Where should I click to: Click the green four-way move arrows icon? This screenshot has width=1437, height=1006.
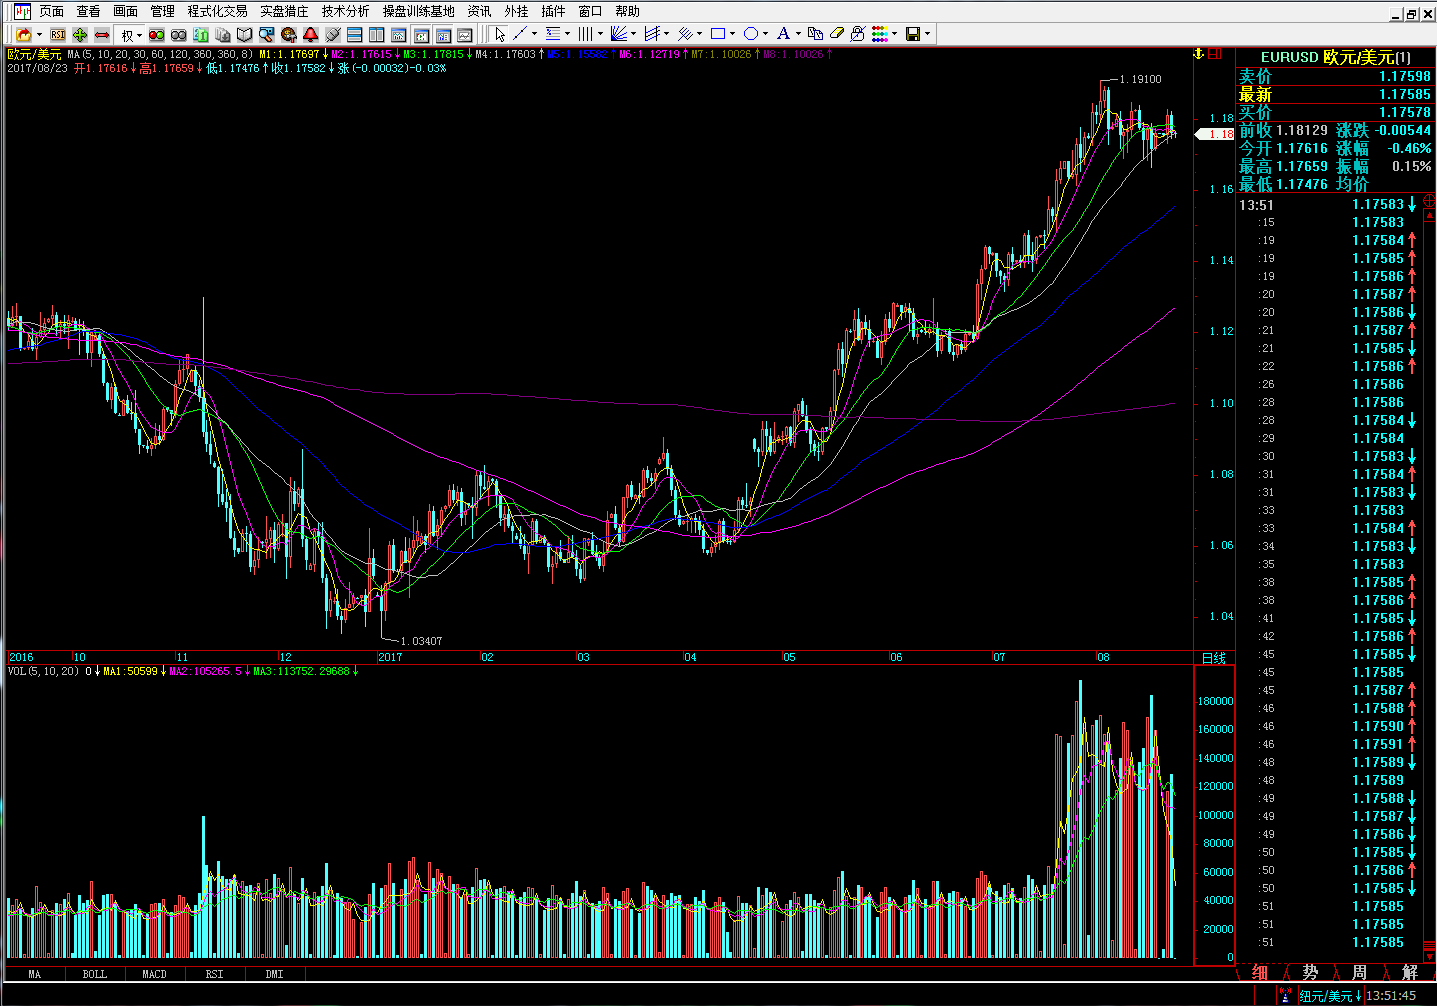80,35
